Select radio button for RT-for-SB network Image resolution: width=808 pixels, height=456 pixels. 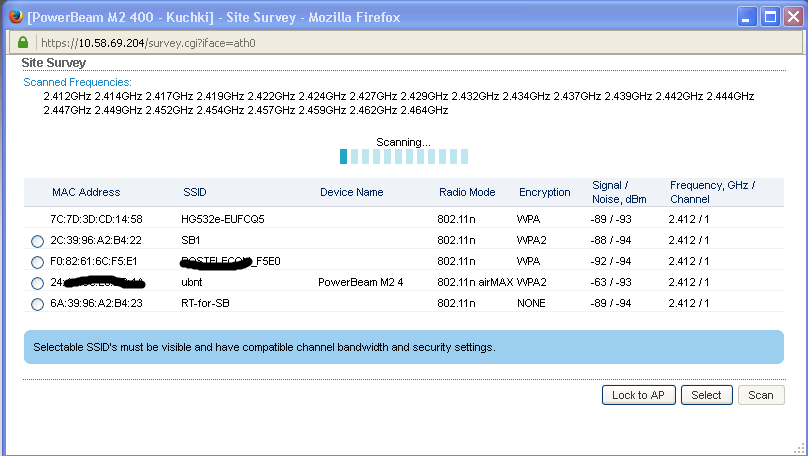pos(37,304)
